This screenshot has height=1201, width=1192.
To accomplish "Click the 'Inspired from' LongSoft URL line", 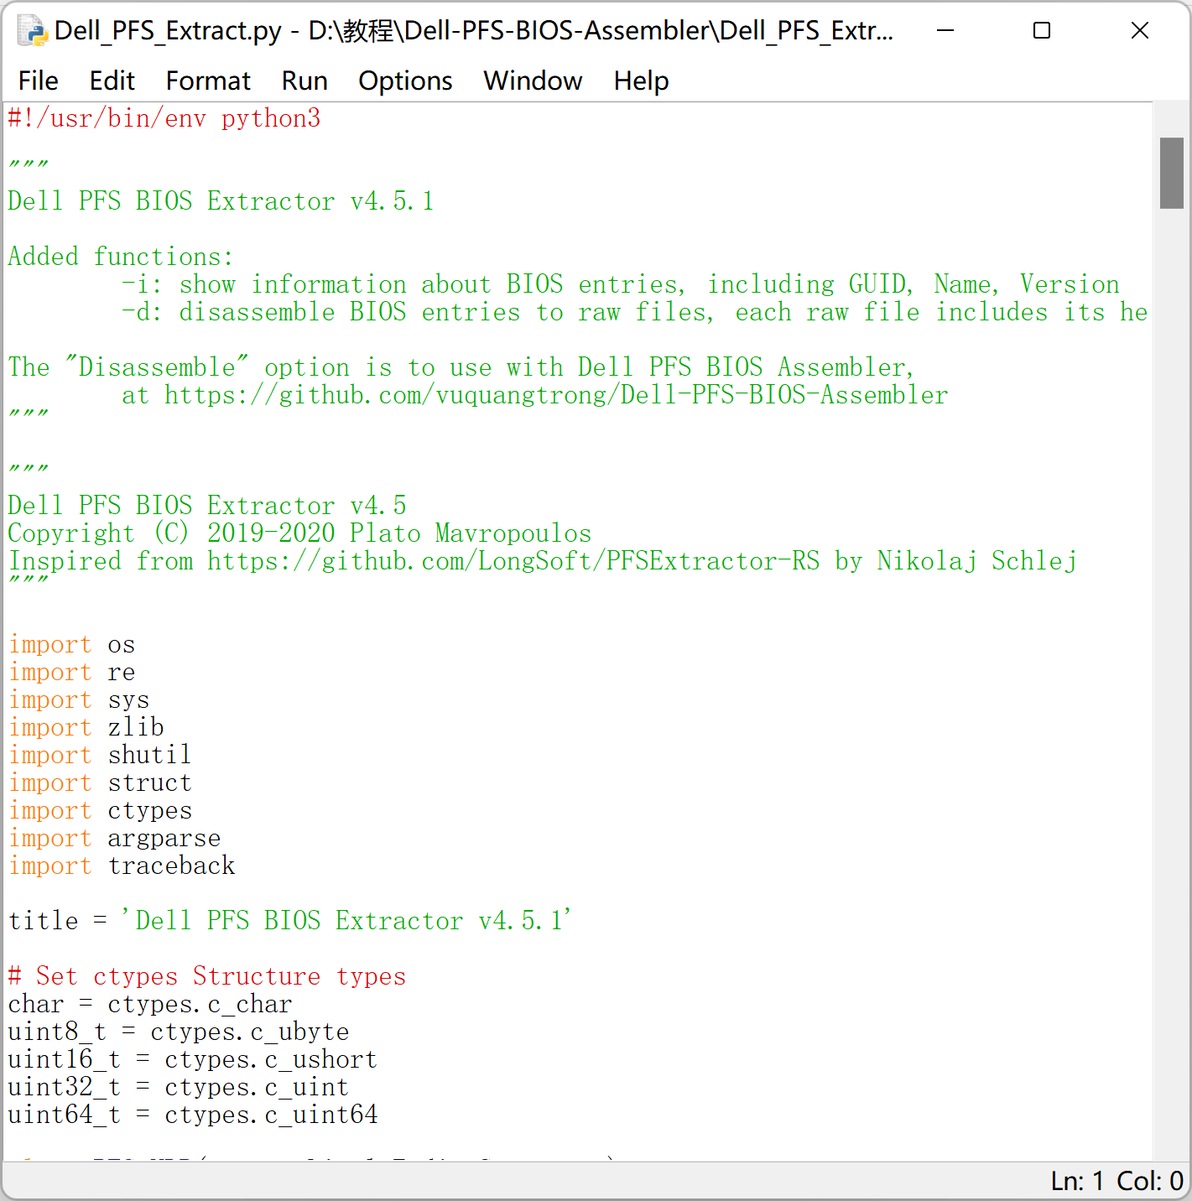I will tap(542, 561).
